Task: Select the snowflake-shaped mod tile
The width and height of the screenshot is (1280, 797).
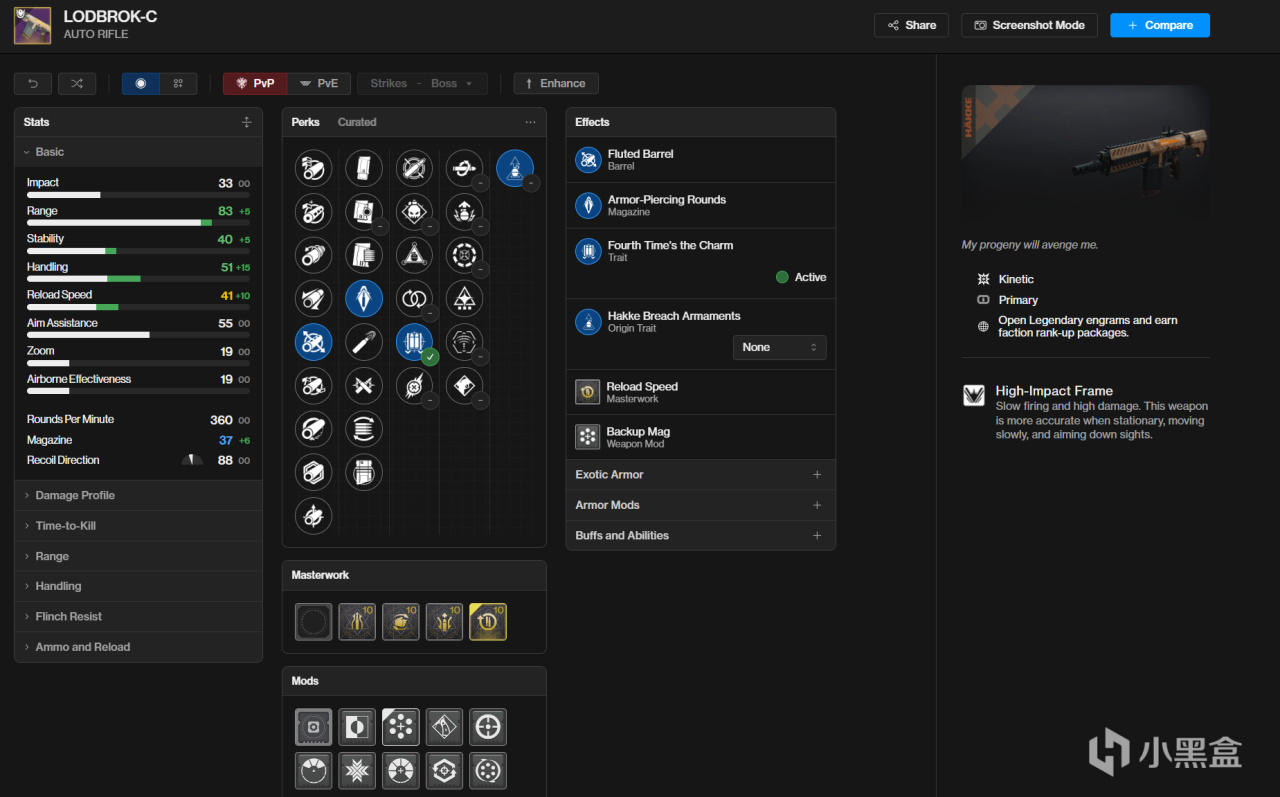Action: point(357,771)
